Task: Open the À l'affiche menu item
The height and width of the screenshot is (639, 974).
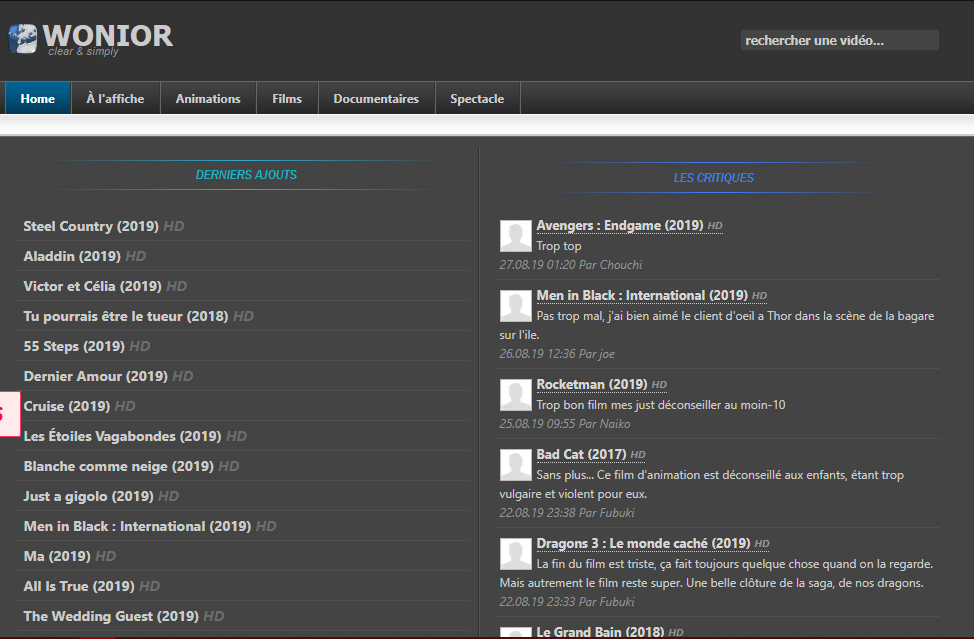Action: pos(116,98)
